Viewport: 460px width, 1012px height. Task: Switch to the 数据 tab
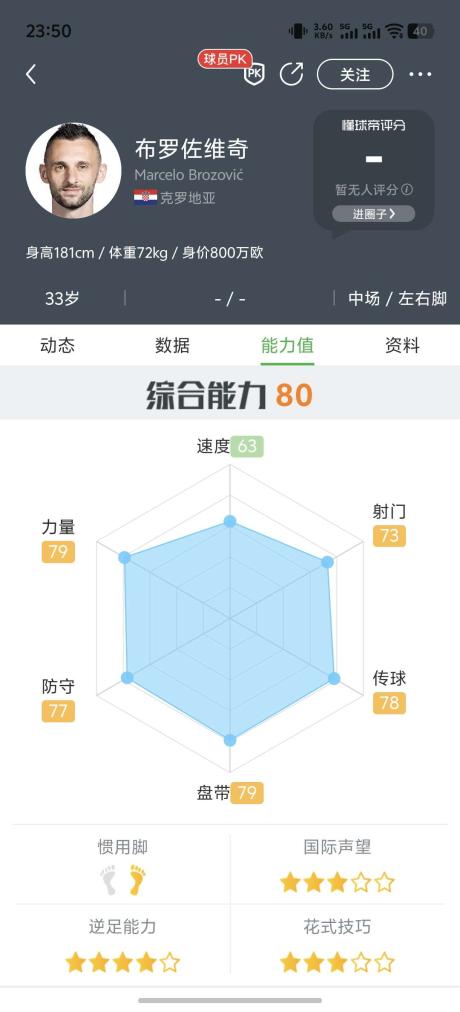[172, 345]
